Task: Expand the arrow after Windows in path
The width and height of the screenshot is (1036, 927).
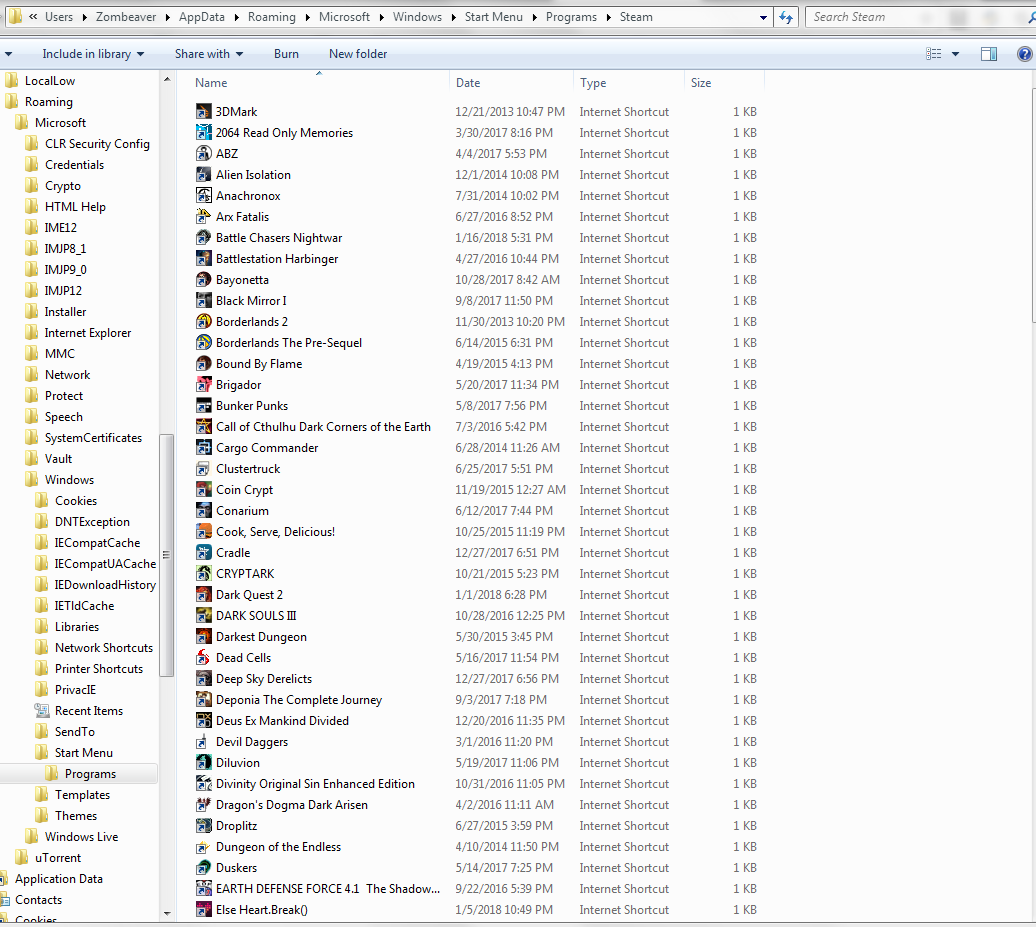Action: (x=453, y=17)
